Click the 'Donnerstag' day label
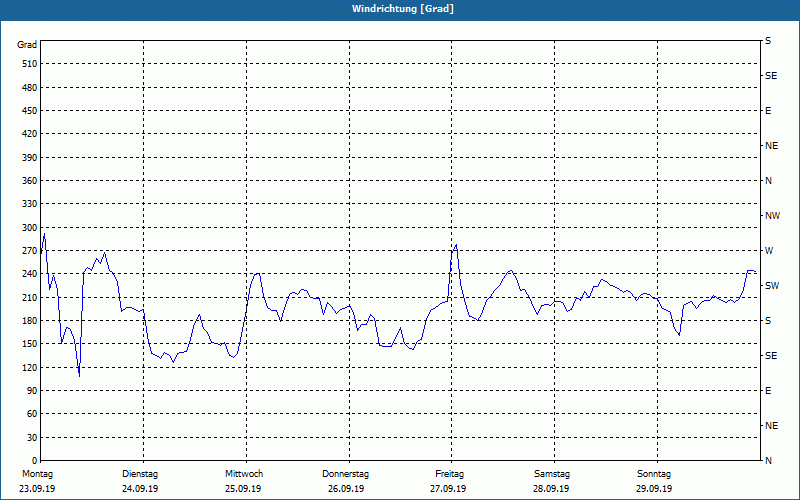The width and height of the screenshot is (800, 500). click(x=345, y=474)
